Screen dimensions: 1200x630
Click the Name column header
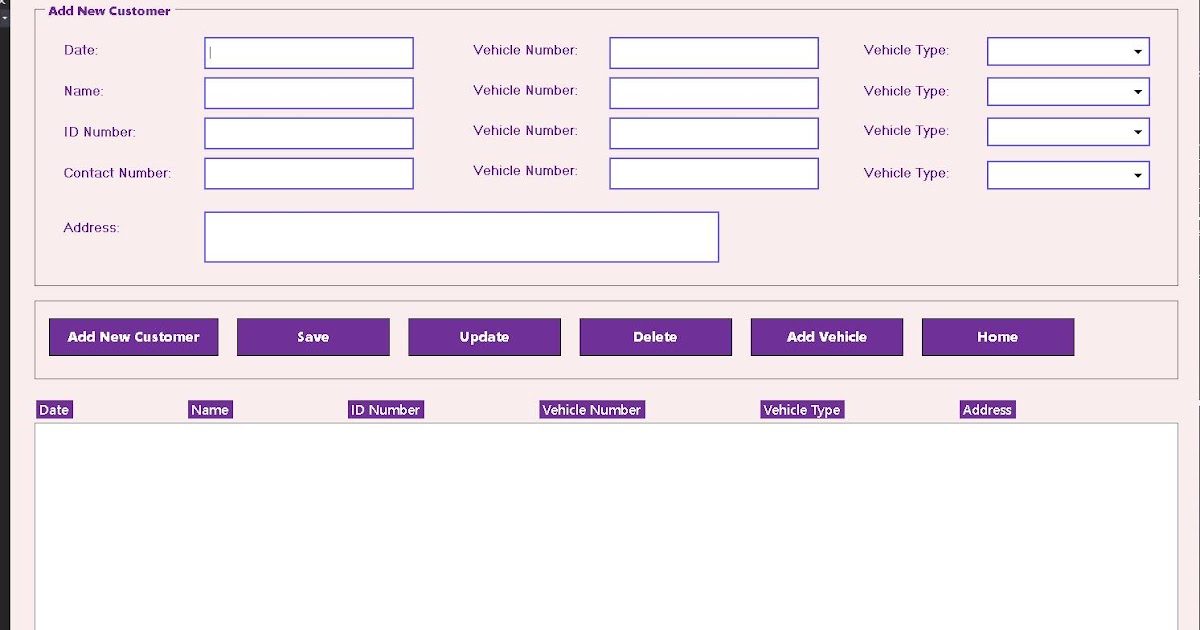point(210,409)
